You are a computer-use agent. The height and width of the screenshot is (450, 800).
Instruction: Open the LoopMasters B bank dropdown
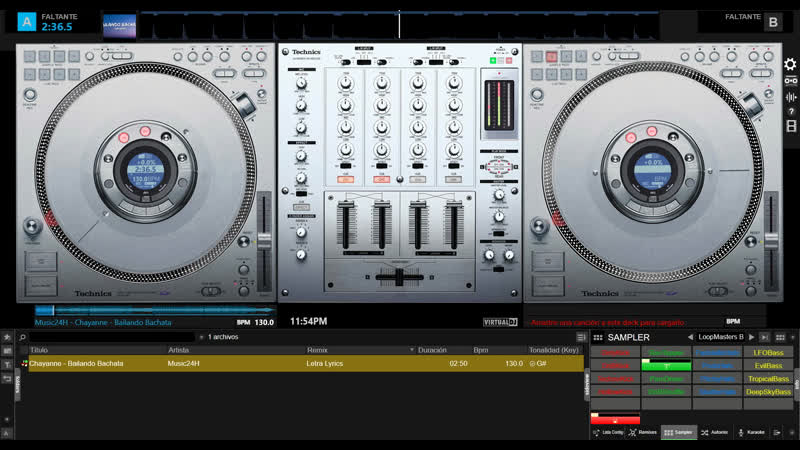(x=720, y=337)
